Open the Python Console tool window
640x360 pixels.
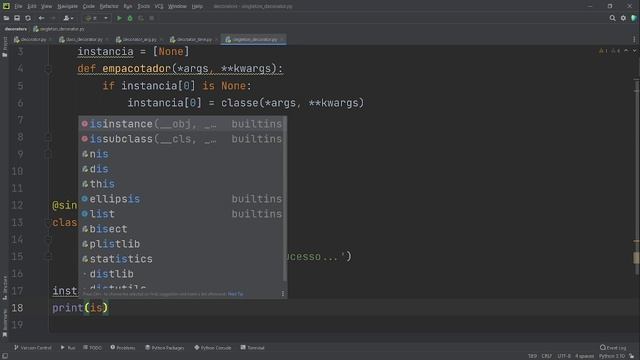coord(213,348)
